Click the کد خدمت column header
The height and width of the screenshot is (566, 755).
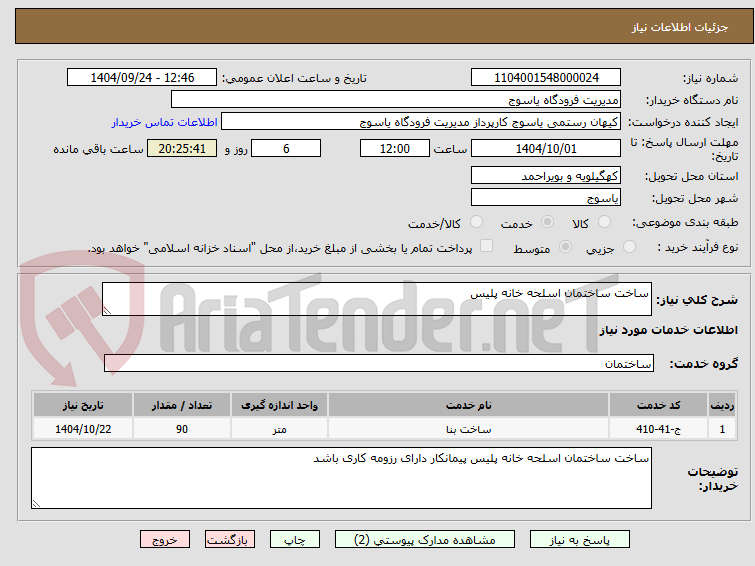658,405
